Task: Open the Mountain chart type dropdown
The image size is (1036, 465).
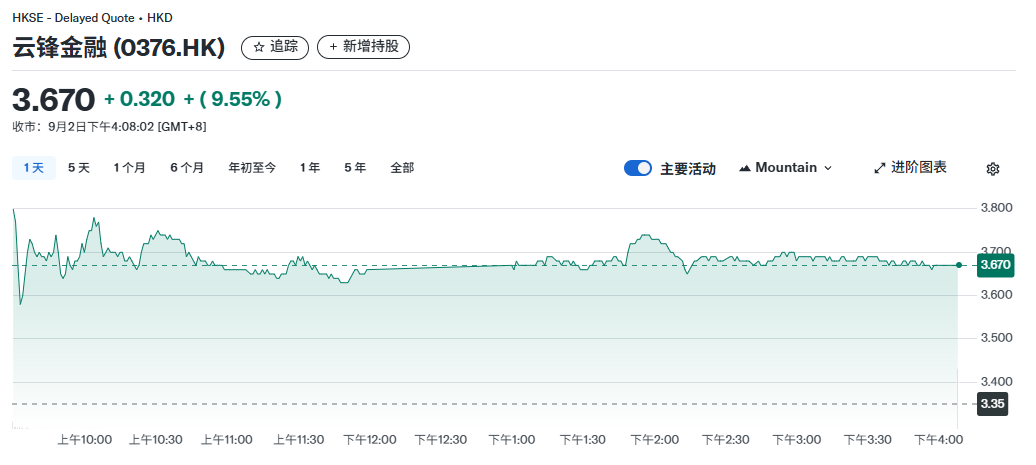Action: [x=786, y=168]
